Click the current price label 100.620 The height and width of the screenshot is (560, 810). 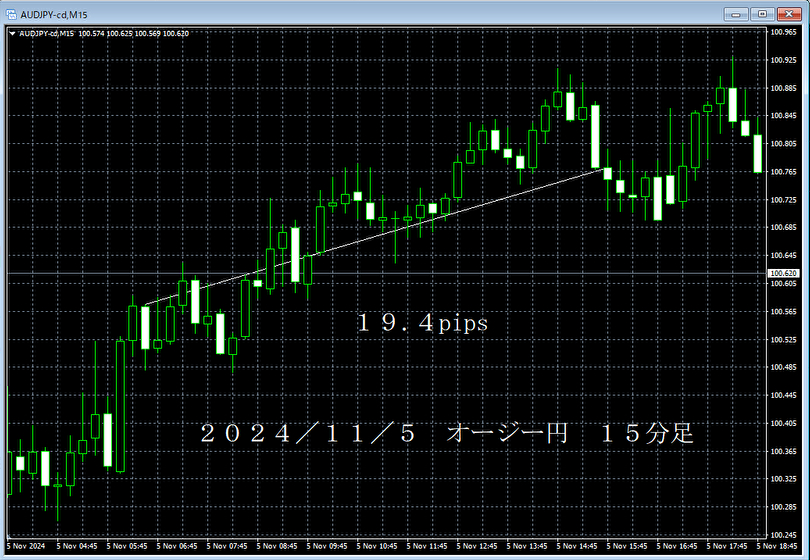tap(783, 273)
